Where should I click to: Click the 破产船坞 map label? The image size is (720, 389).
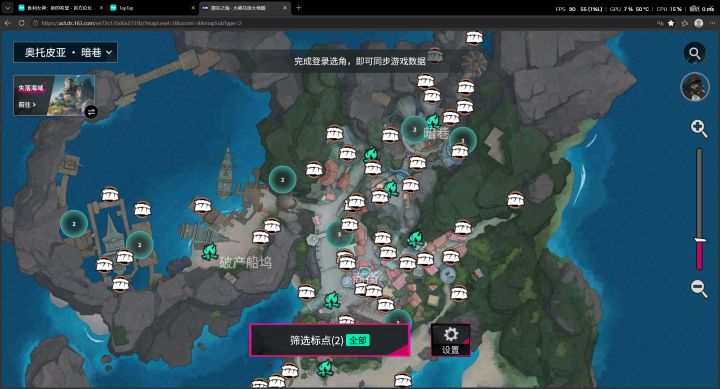pos(245,262)
